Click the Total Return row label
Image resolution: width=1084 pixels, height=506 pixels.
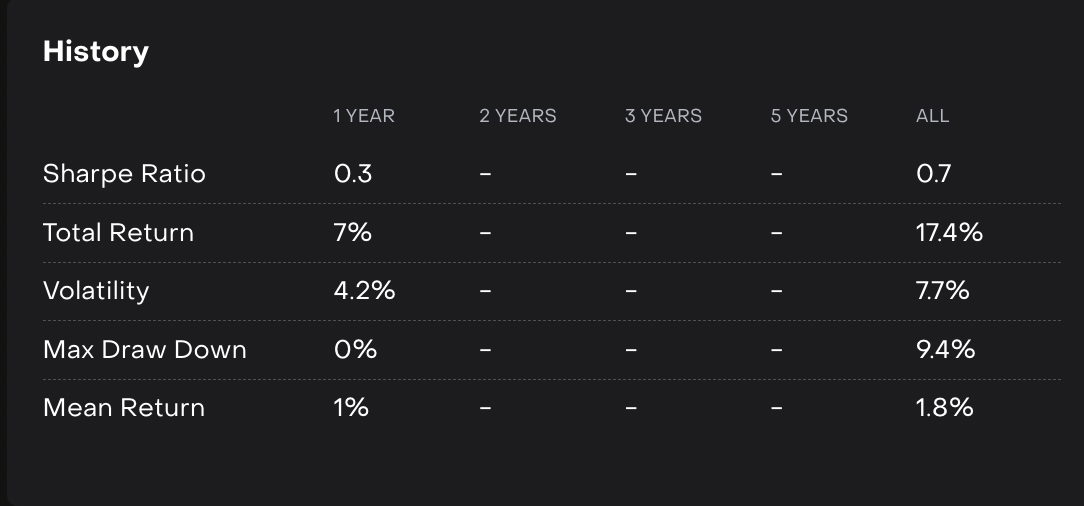click(118, 233)
